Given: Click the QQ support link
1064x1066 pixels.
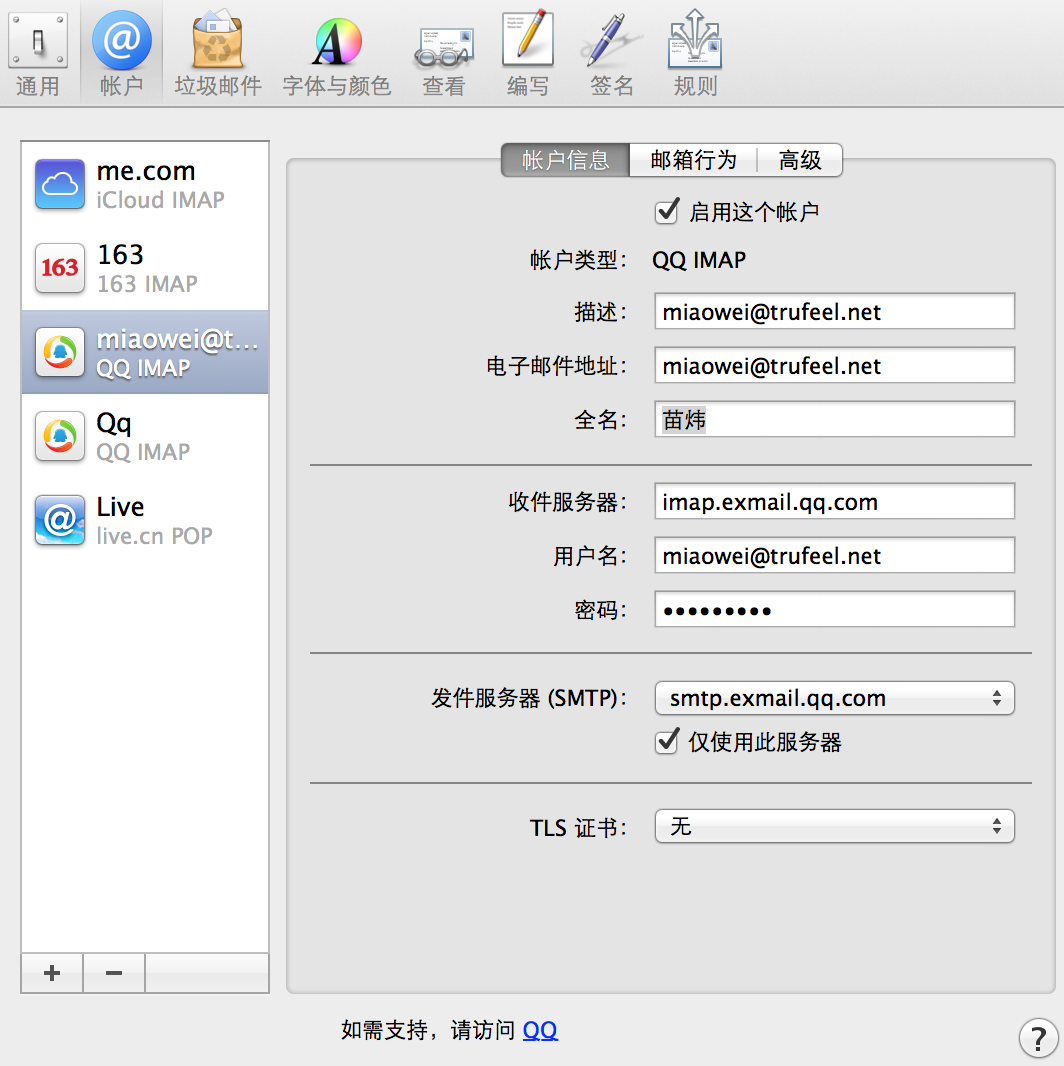Looking at the screenshot, I should 540,1029.
